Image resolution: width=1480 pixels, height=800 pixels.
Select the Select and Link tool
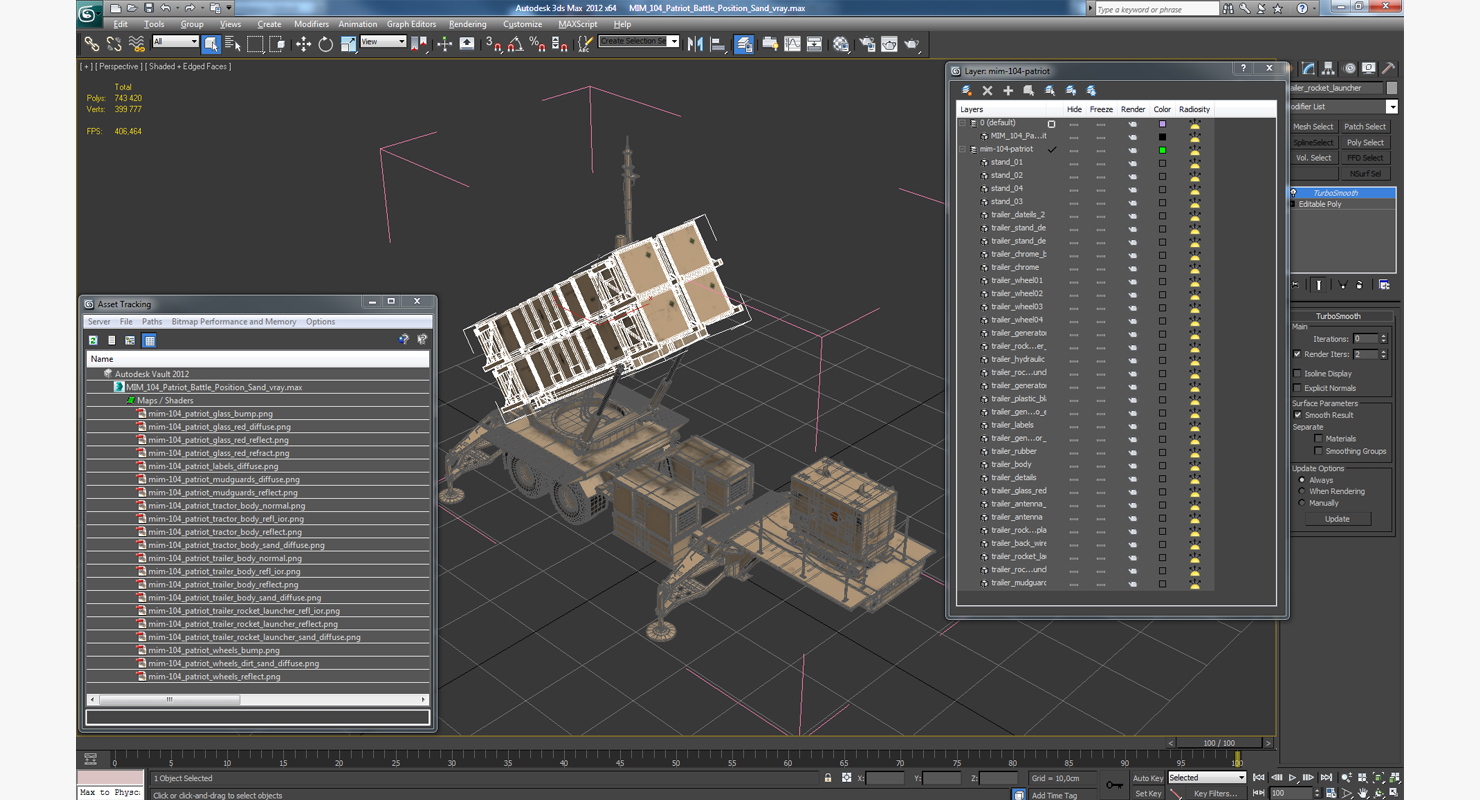(91, 44)
